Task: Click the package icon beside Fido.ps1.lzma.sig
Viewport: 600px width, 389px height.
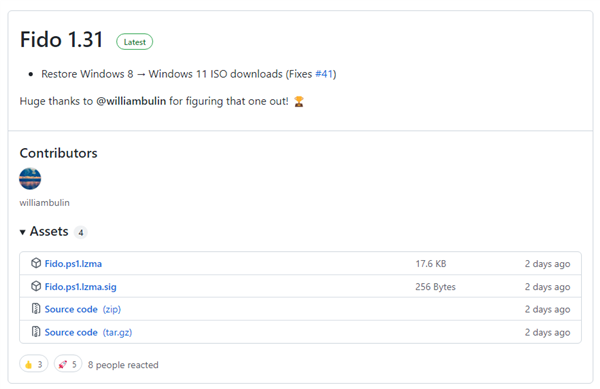Action: [x=36, y=286]
